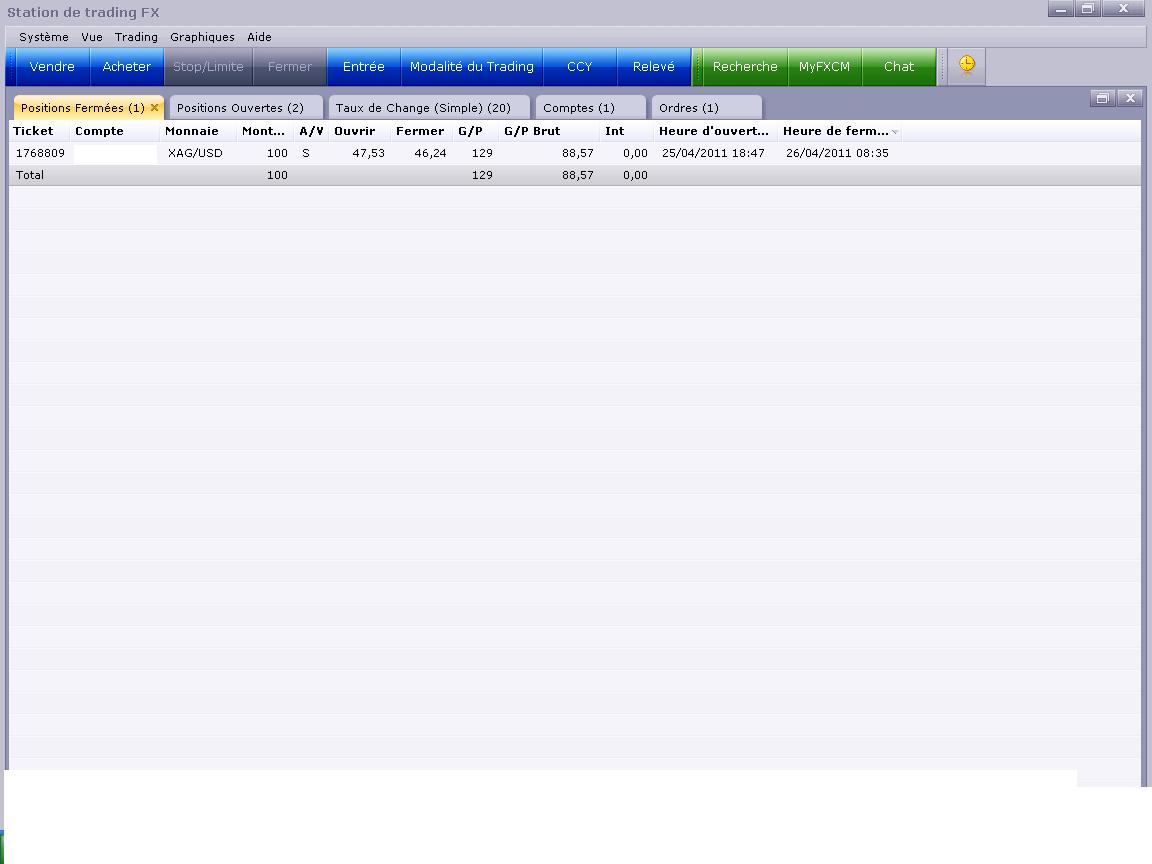The image size is (1152, 864).
Task: Select the XAG/USD closed position row
Action: coord(195,154)
